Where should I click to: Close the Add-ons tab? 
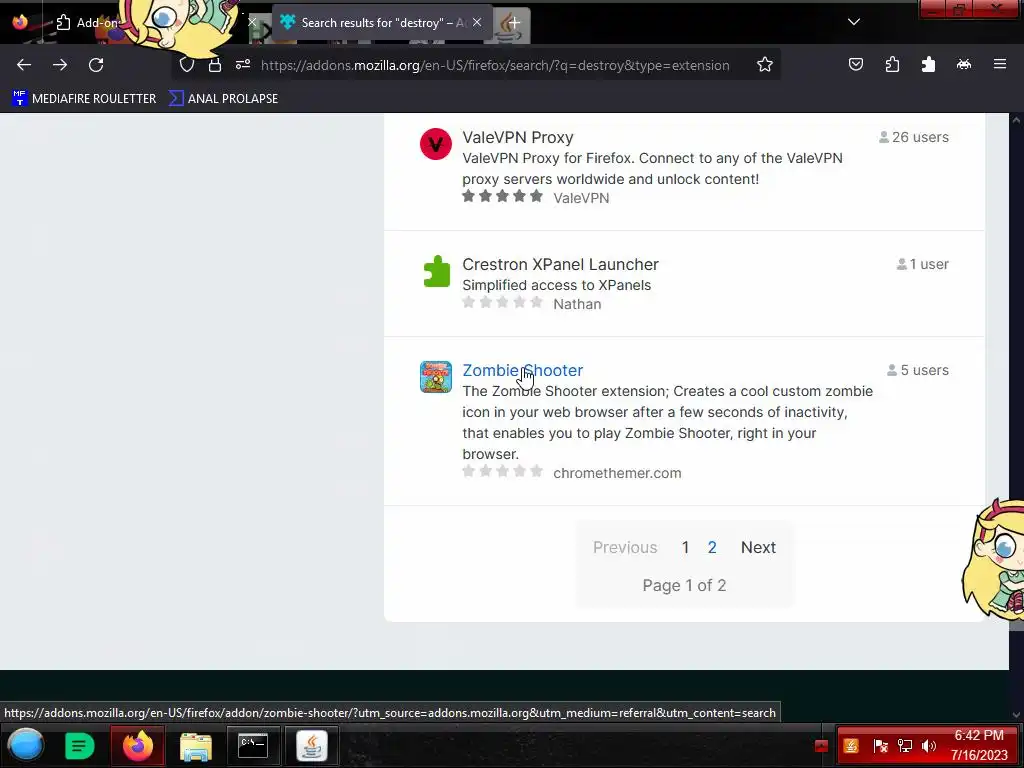(x=252, y=22)
